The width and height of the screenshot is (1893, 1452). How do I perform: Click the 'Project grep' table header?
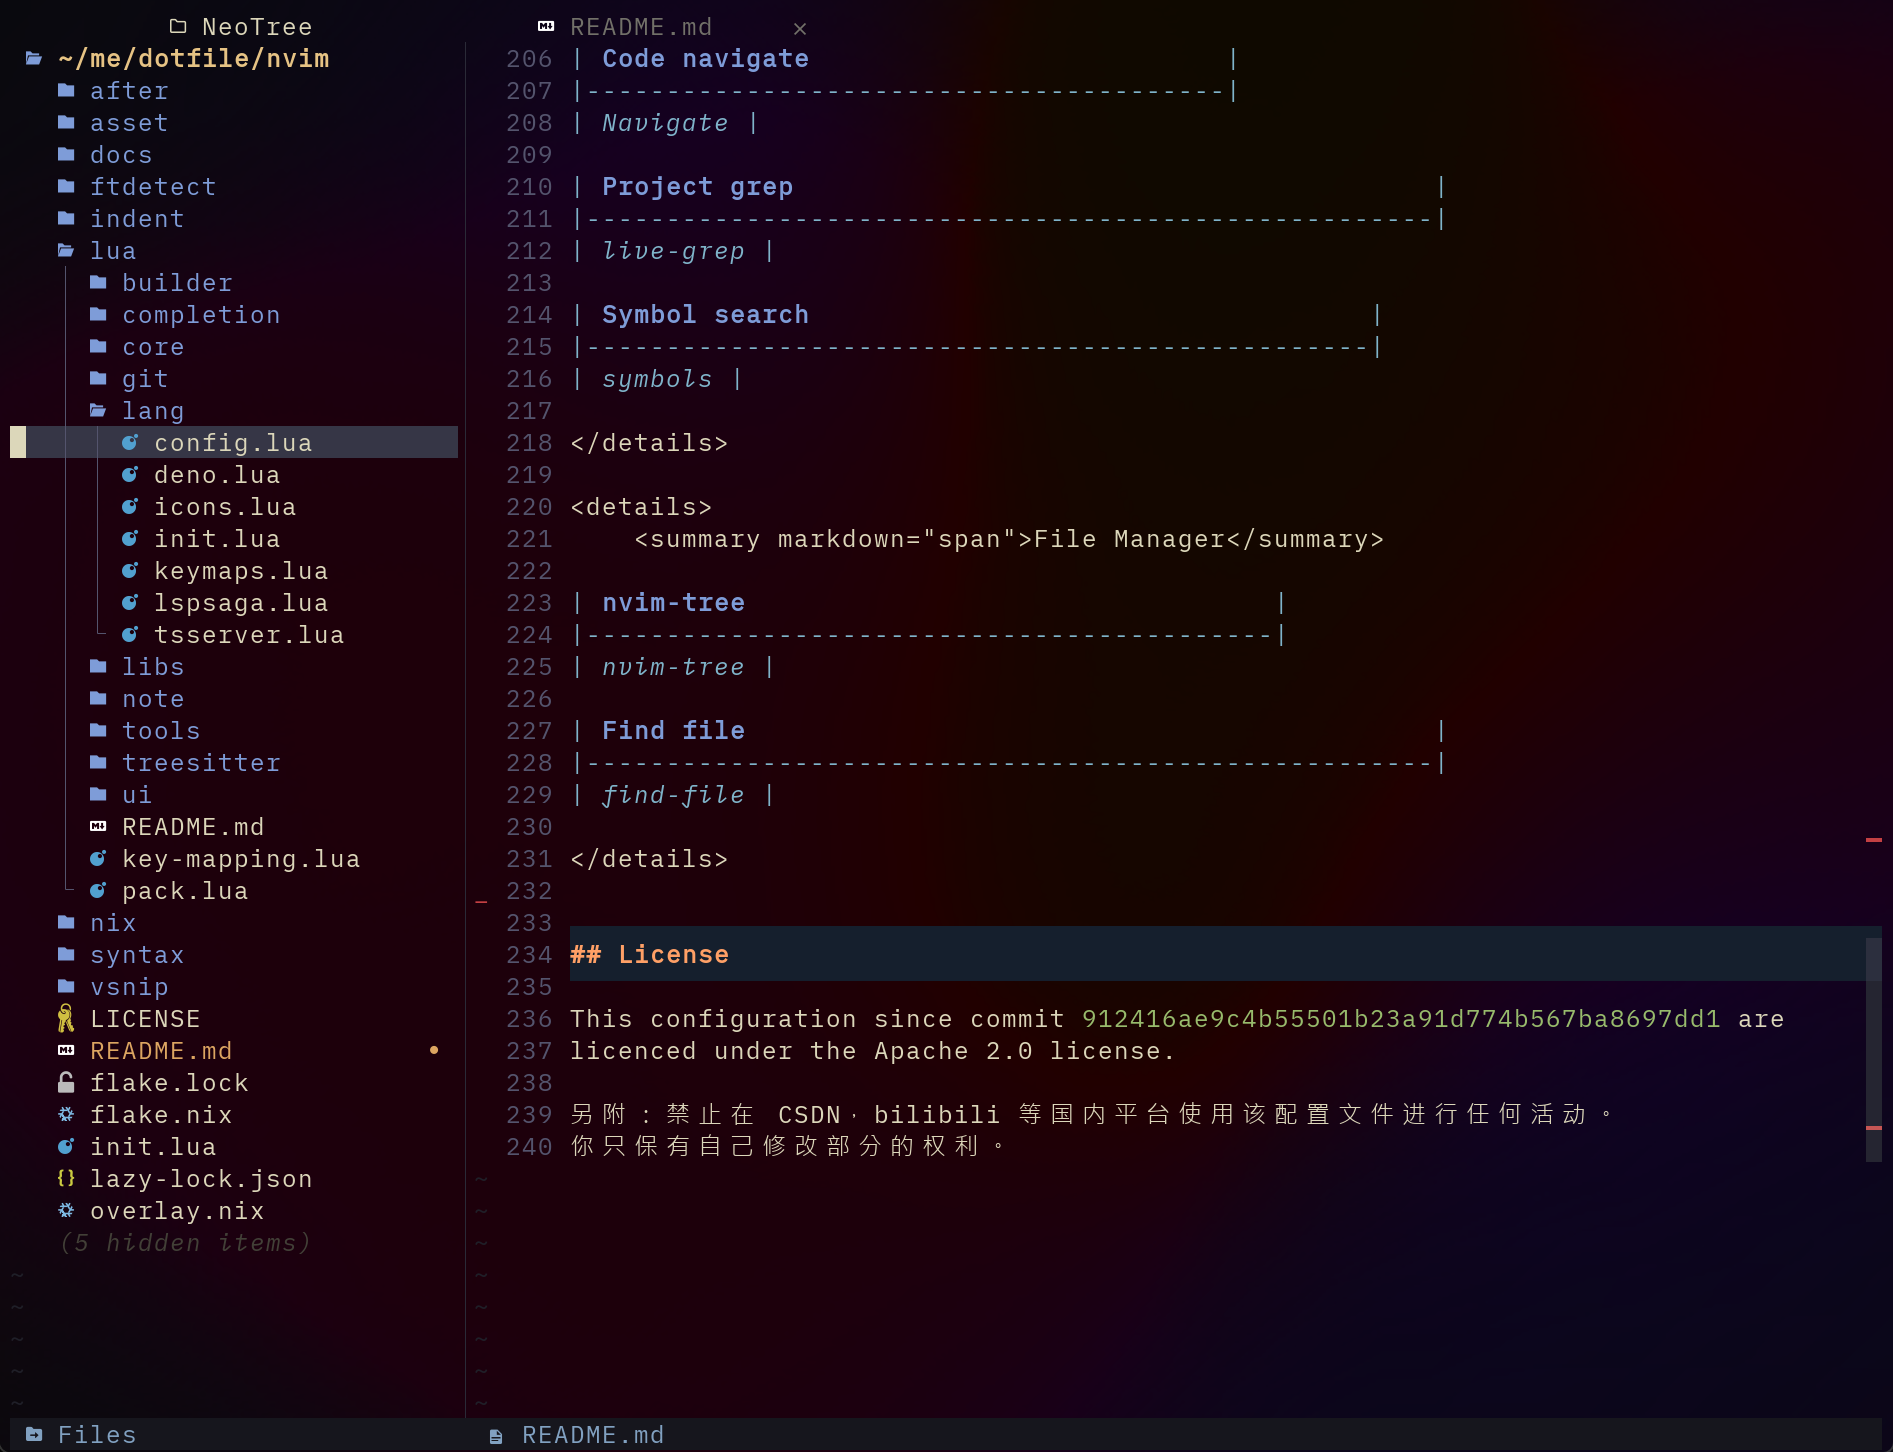pos(697,187)
